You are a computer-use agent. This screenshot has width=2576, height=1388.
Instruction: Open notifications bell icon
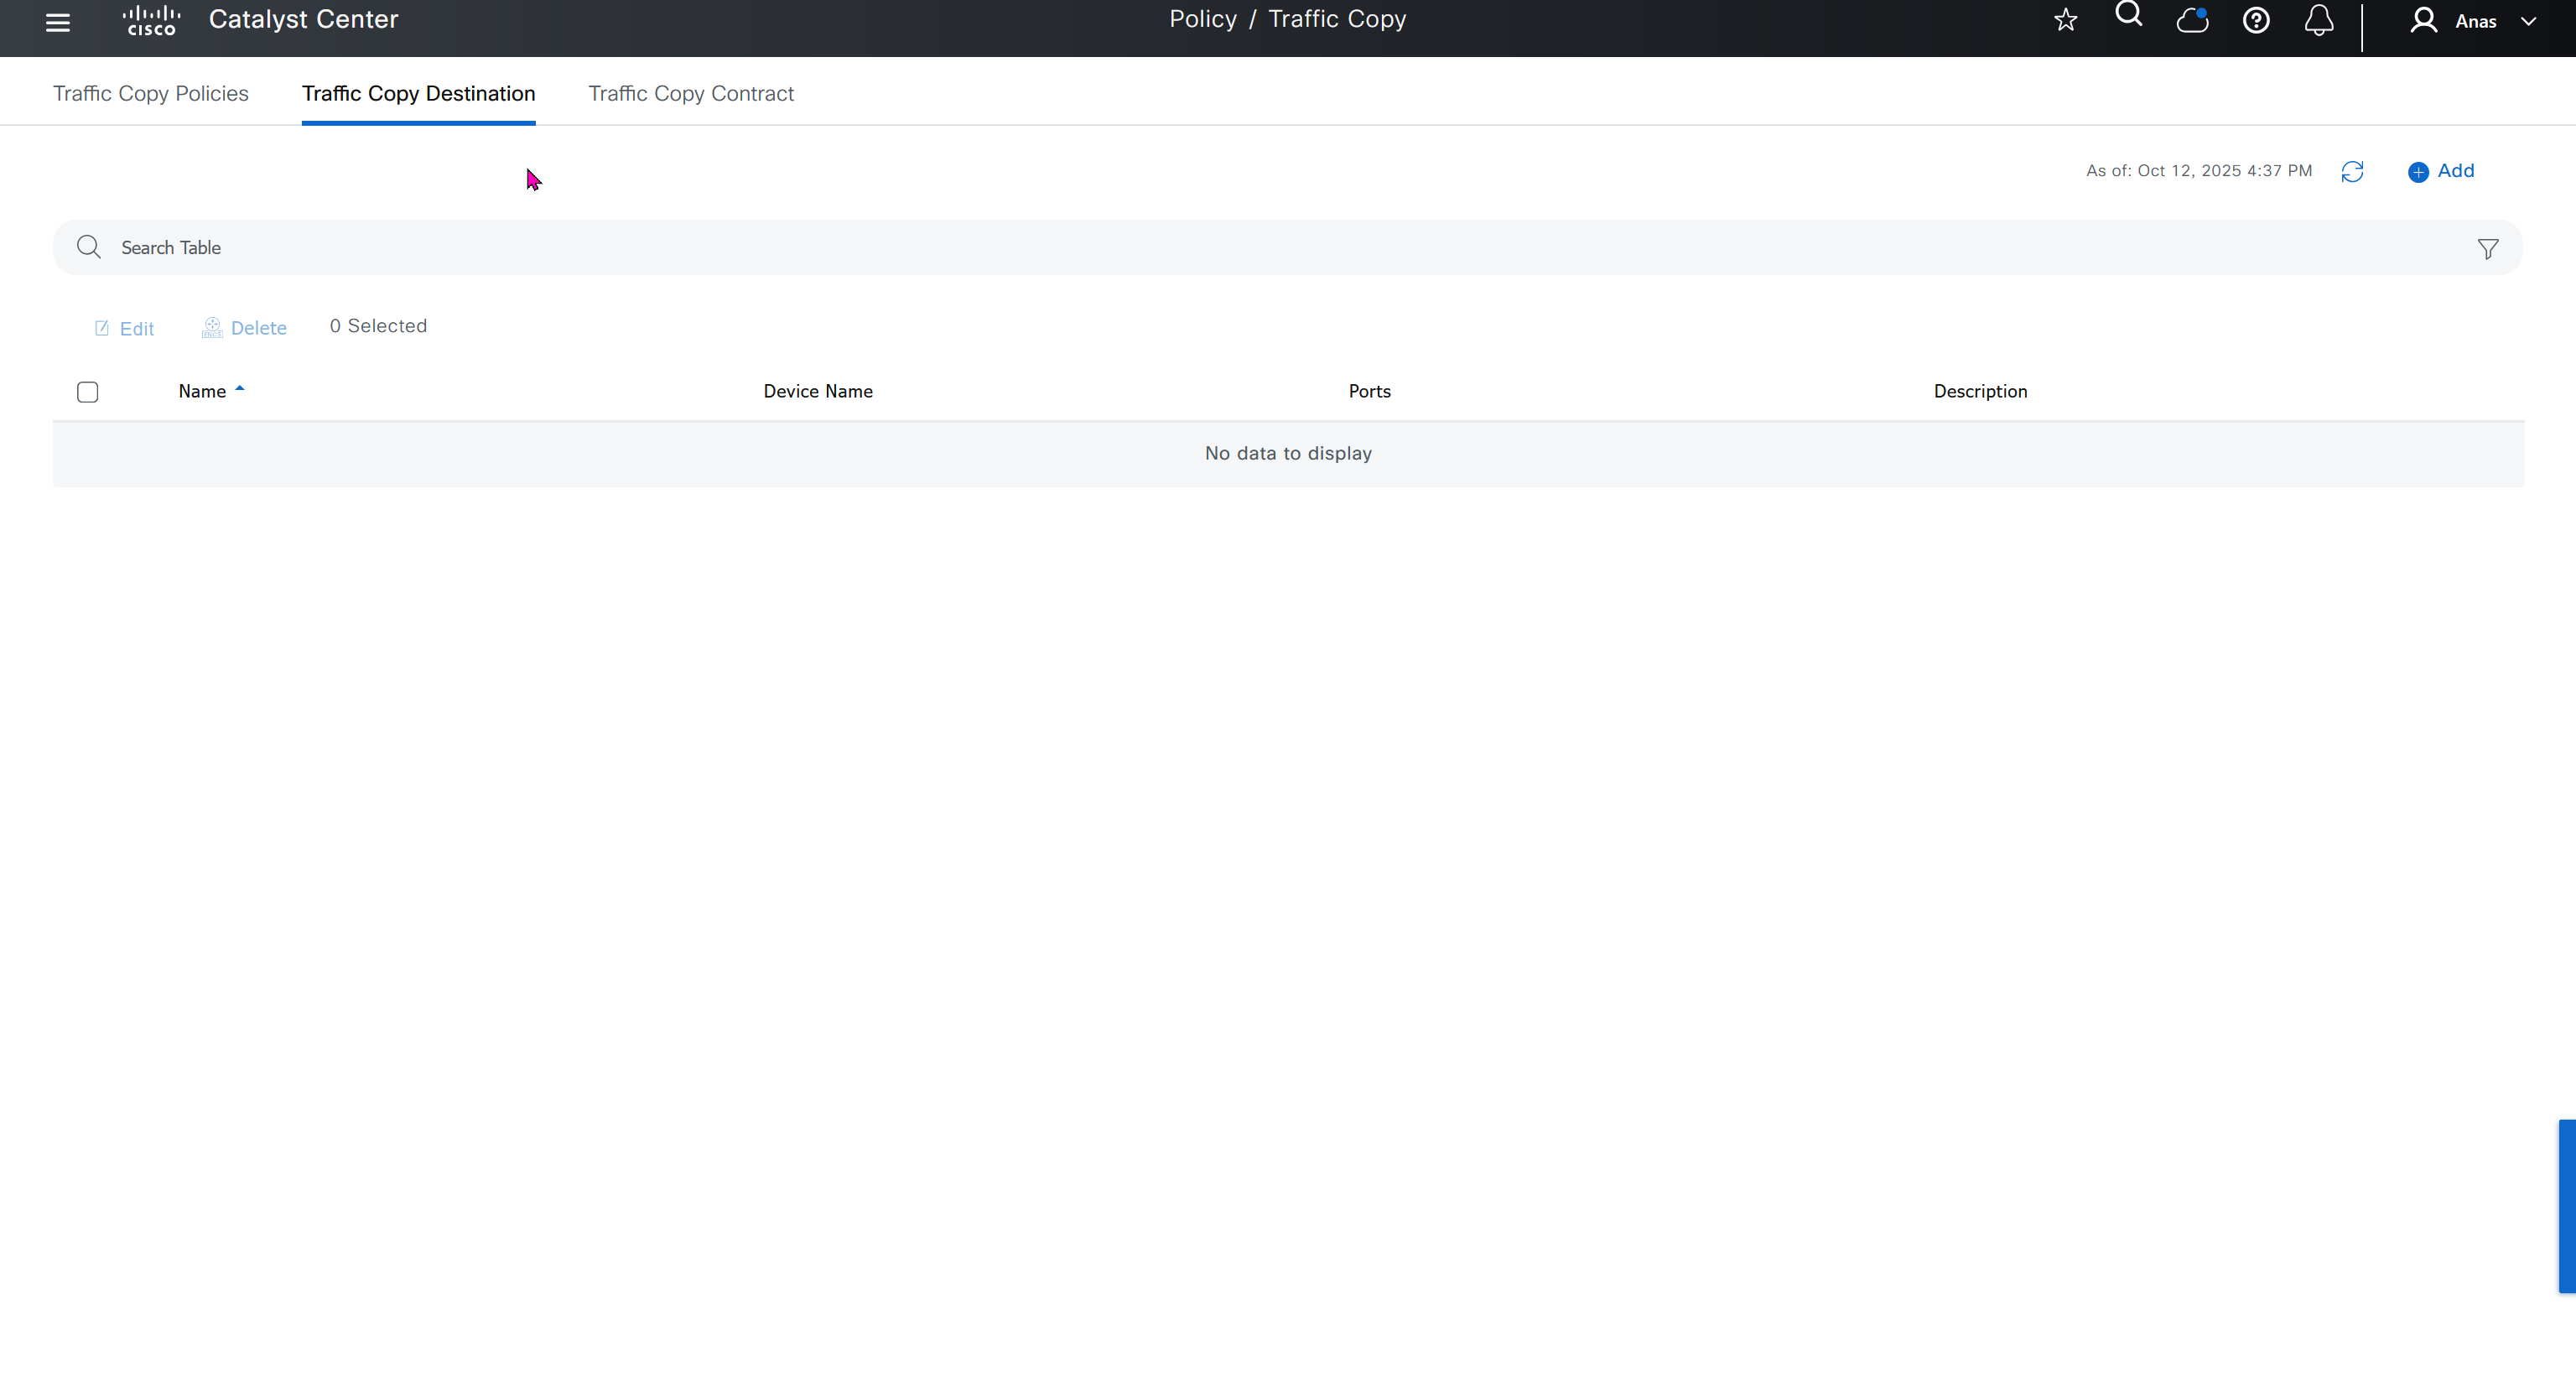pos(2319,20)
